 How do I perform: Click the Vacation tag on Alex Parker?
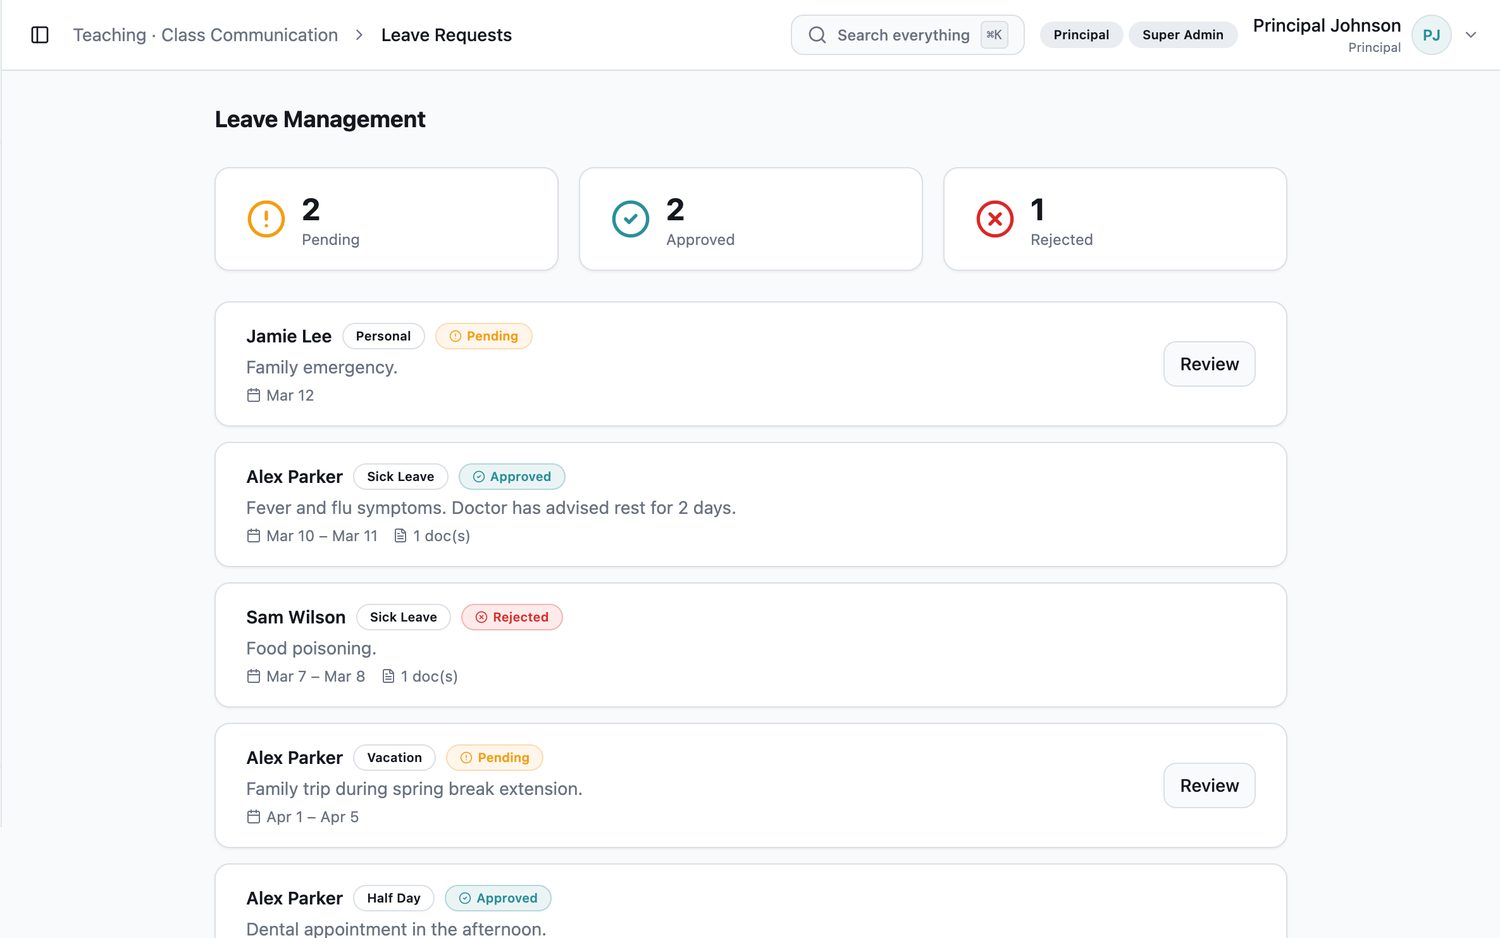[x=394, y=758]
